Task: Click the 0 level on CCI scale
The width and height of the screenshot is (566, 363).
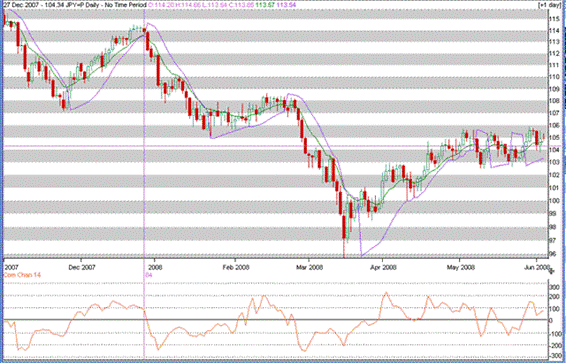Action: point(551,320)
